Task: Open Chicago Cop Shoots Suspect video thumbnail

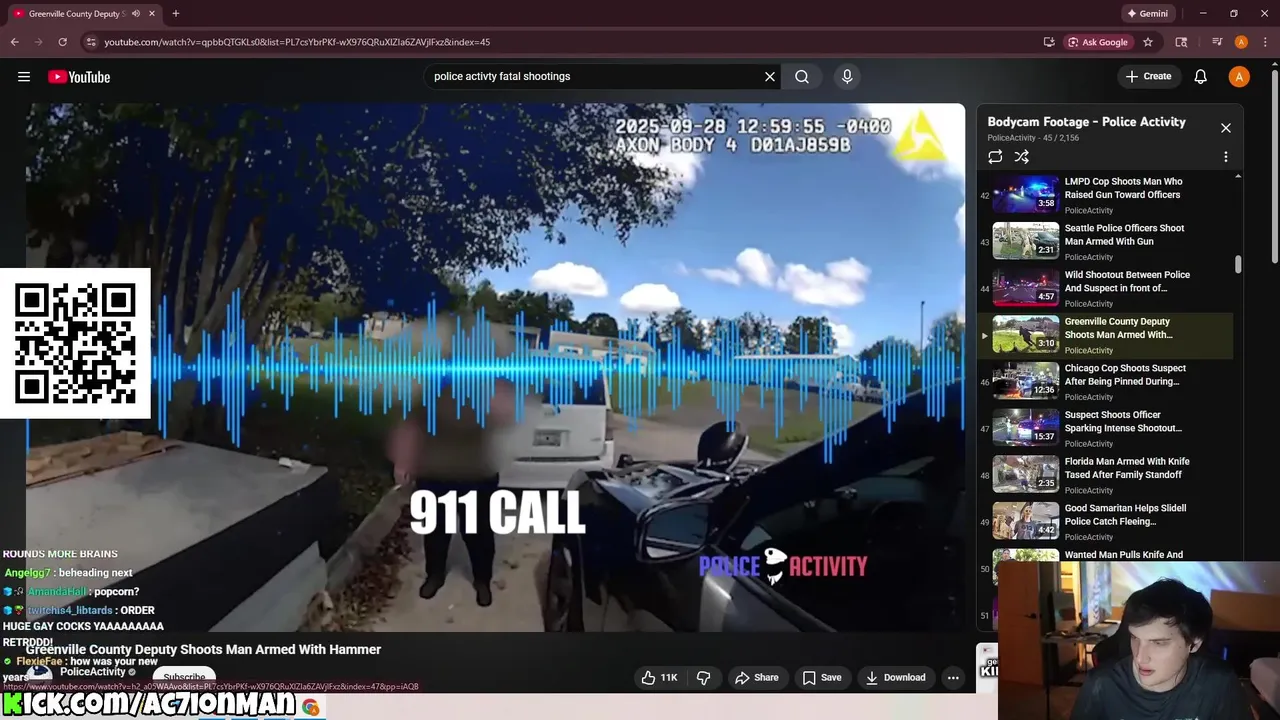Action: [1026, 381]
